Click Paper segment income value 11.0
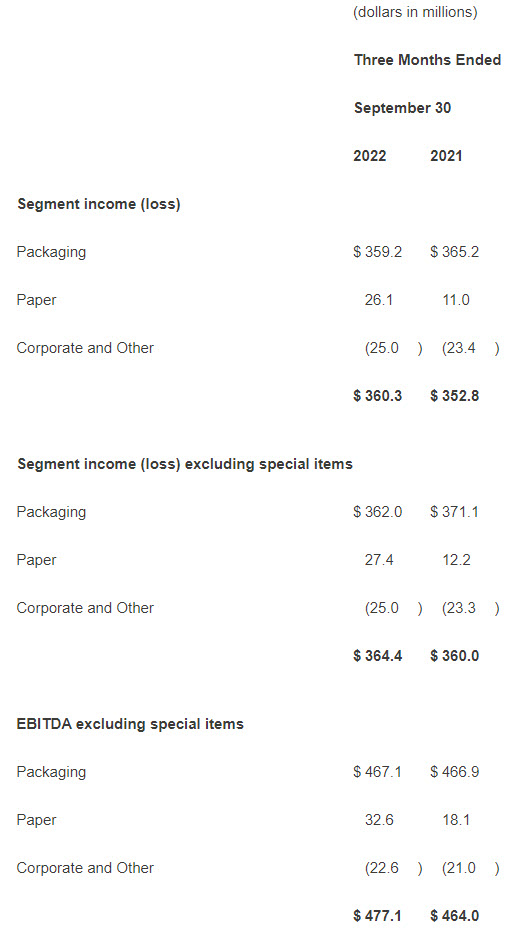 [456, 300]
